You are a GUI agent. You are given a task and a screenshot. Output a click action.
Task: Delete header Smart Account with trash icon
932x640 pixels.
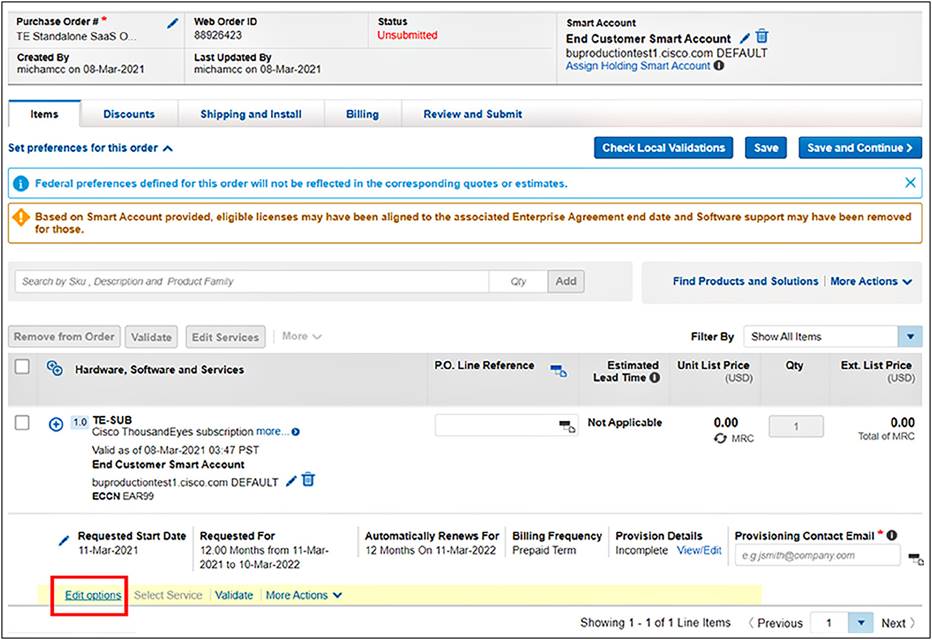point(762,37)
